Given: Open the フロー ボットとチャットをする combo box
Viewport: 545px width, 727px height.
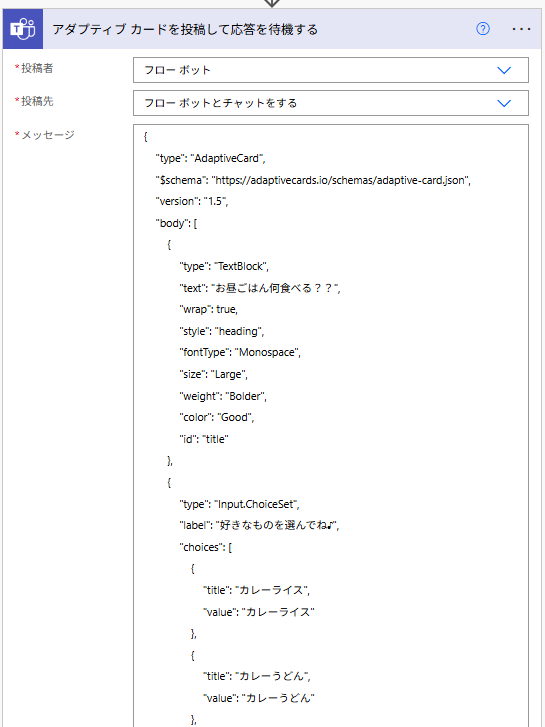Looking at the screenshot, I should (331, 103).
